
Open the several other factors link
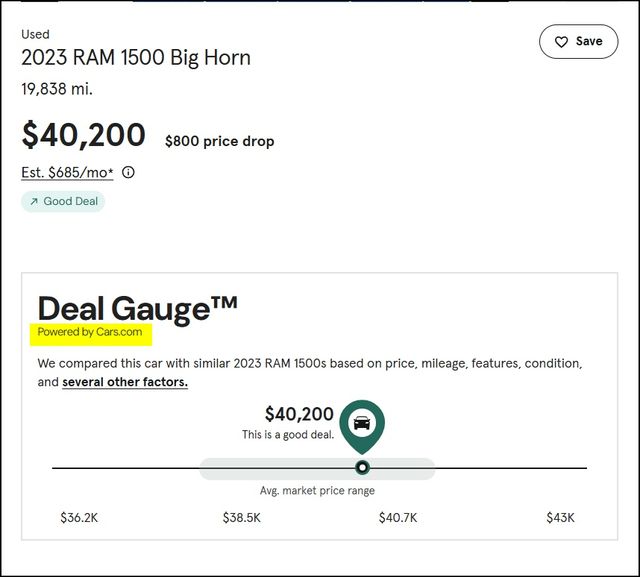pos(125,382)
